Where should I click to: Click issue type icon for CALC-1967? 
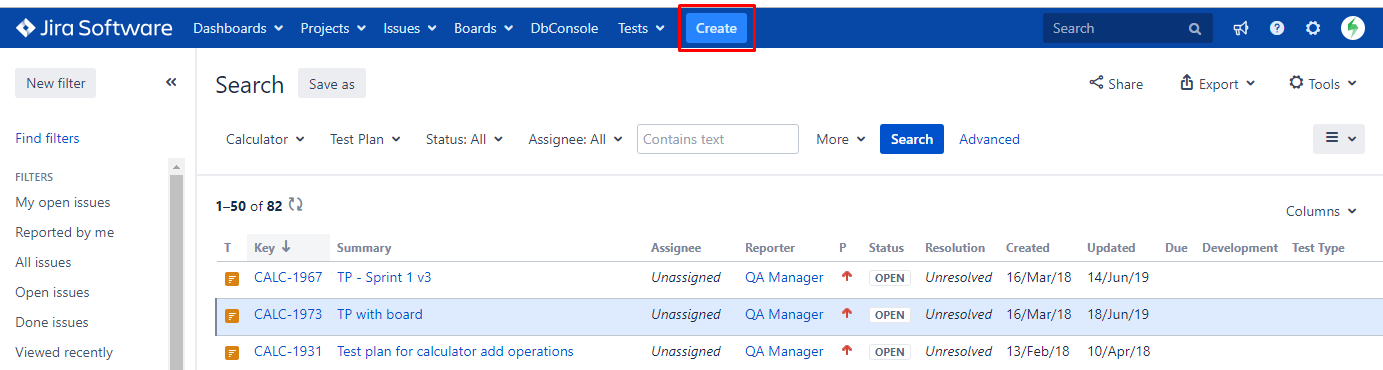pyautogui.click(x=232, y=278)
